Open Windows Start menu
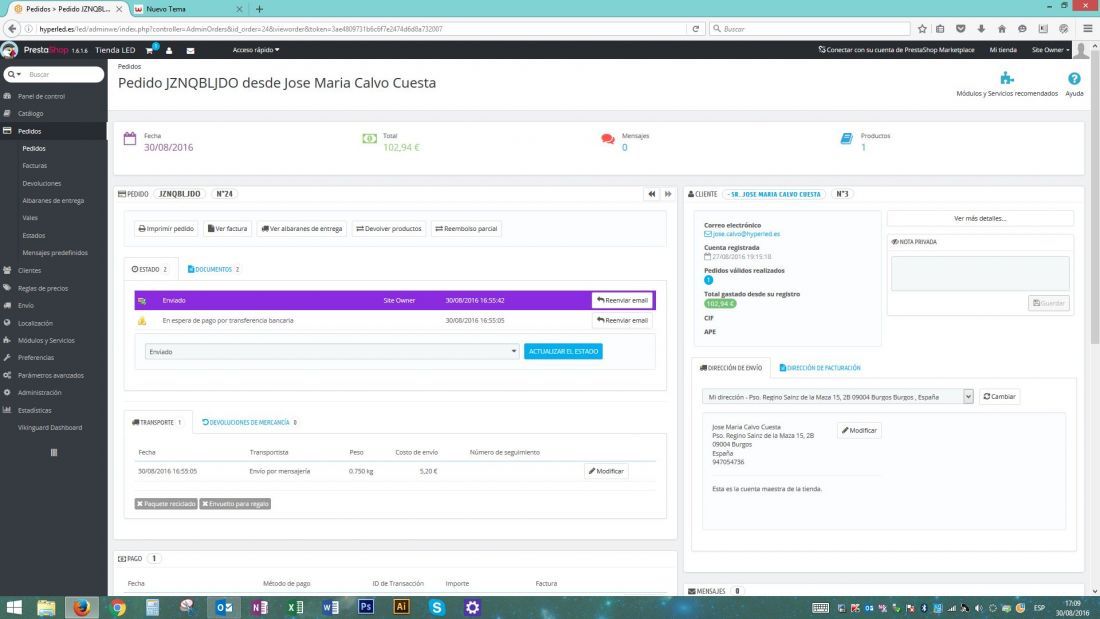 tap(14, 607)
